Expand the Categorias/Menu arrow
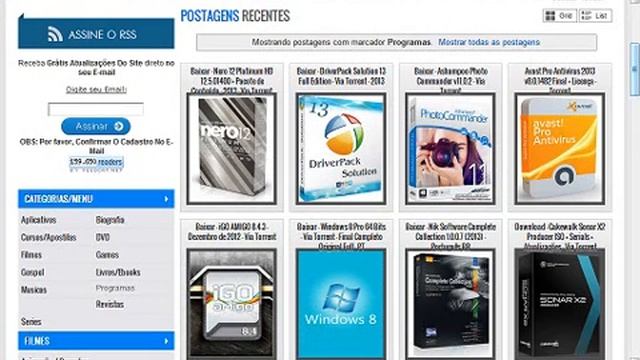The height and width of the screenshot is (360, 640). pos(166,199)
